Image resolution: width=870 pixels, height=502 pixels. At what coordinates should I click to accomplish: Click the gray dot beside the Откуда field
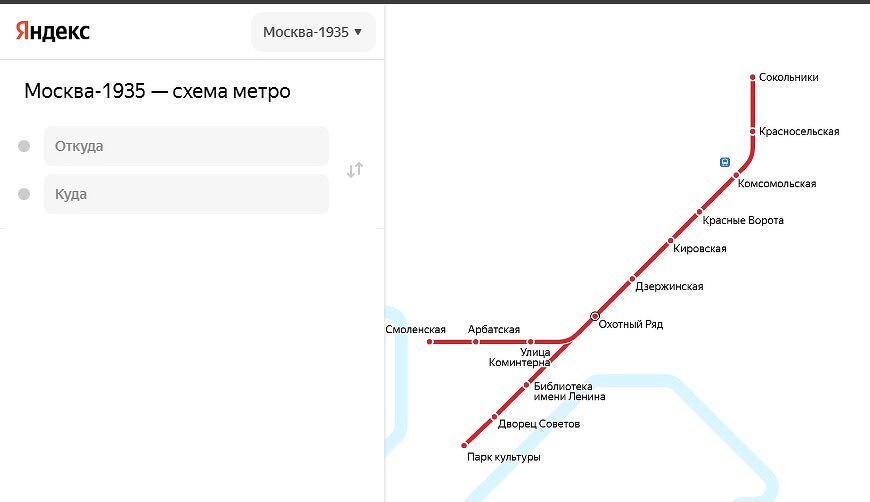tap(24, 146)
